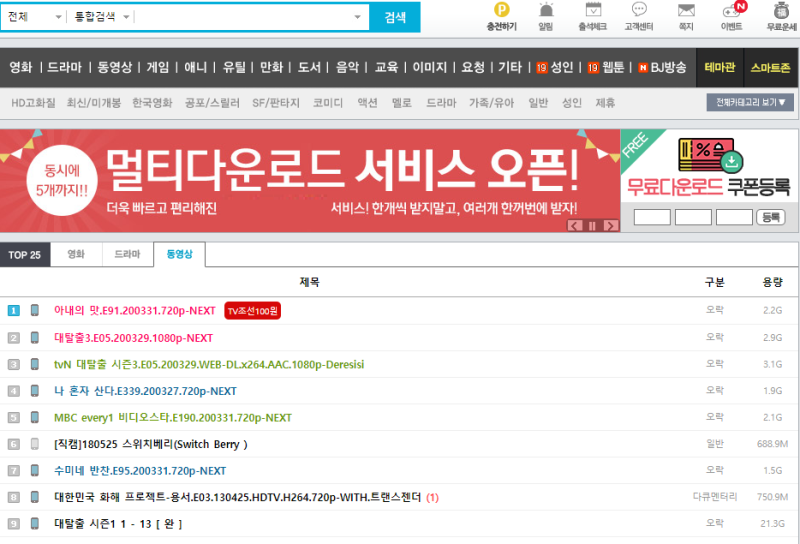This screenshot has width=800, height=544.
Task: Open 수미네 반찬.E95 title link
Action: click(x=140, y=471)
